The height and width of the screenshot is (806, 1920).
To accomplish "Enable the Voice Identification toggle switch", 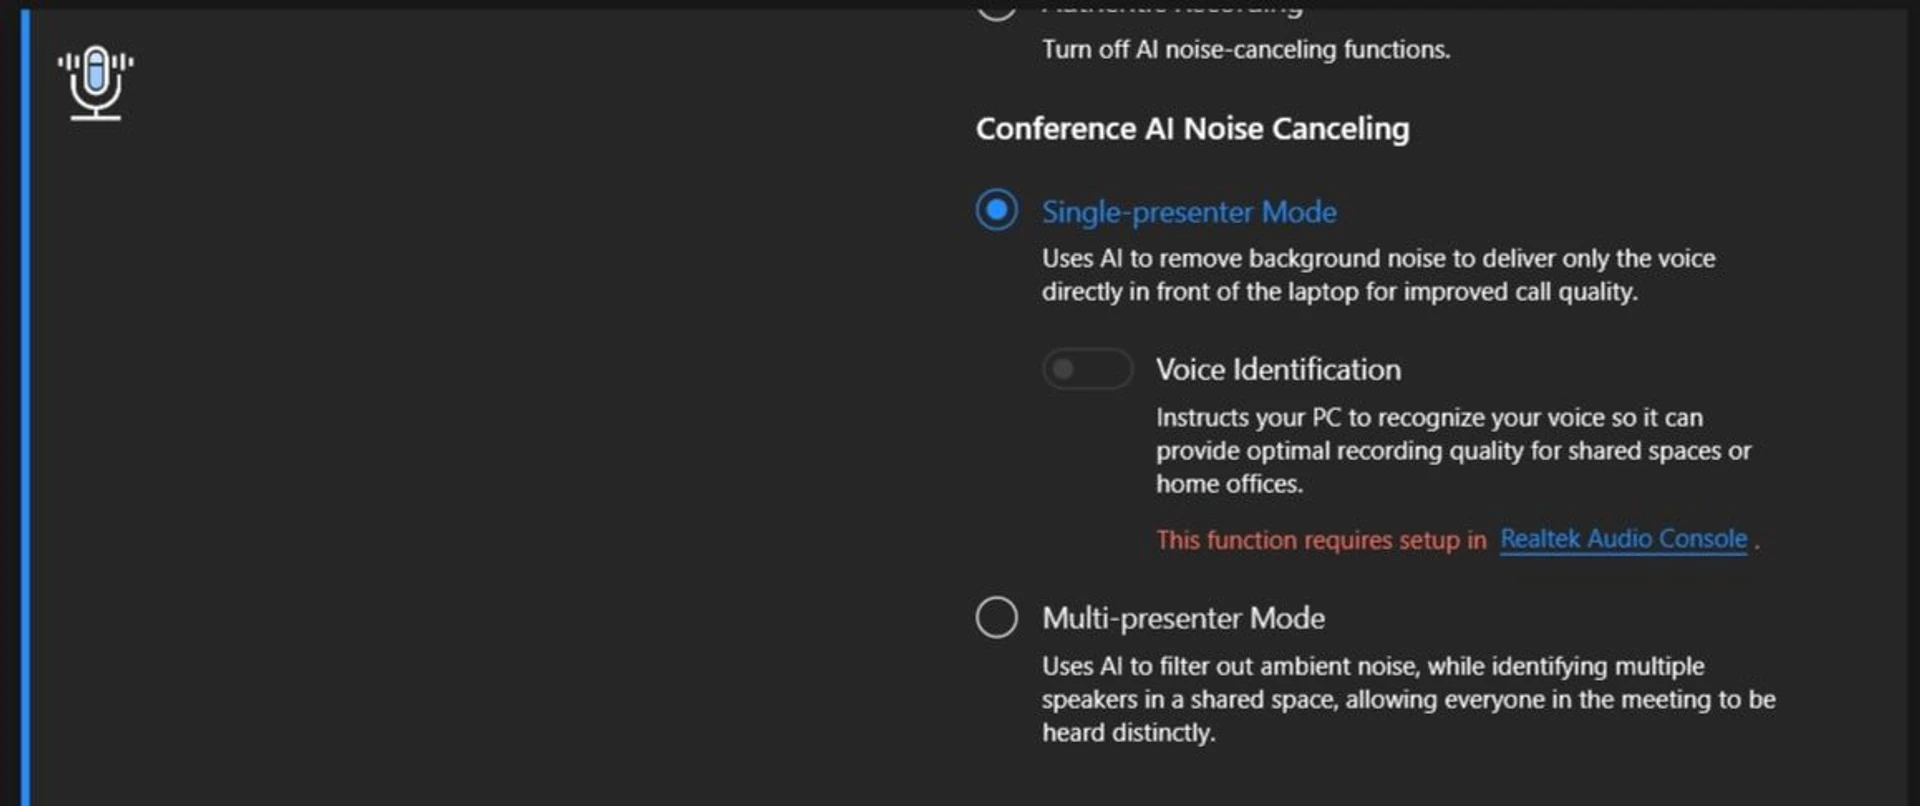I will (x=1087, y=369).
